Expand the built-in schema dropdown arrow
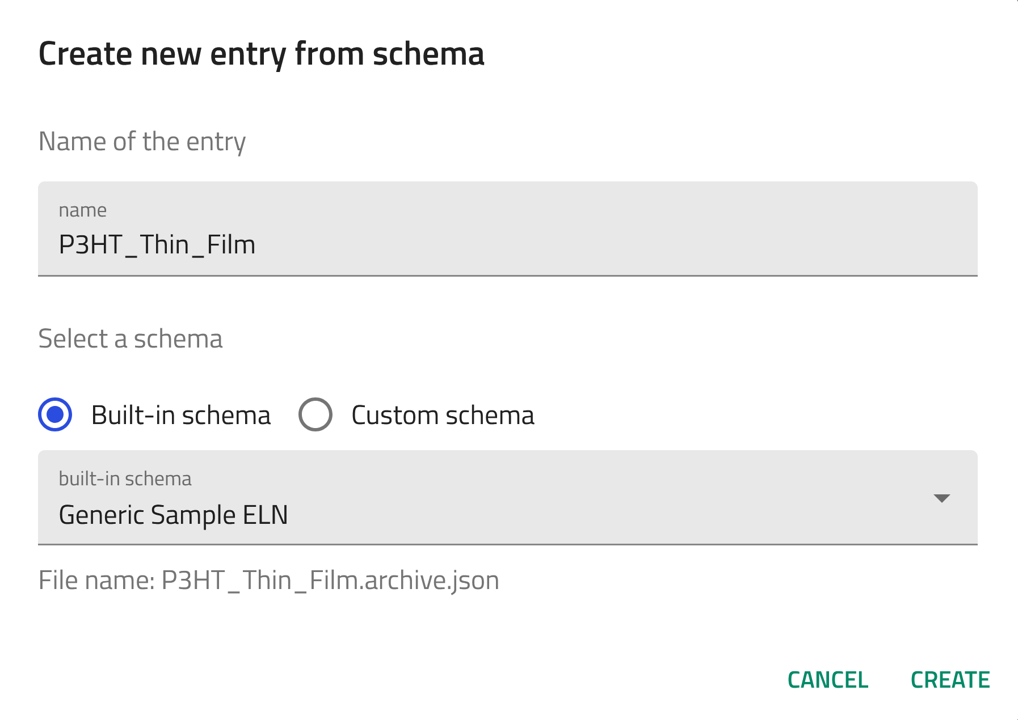 (941, 498)
